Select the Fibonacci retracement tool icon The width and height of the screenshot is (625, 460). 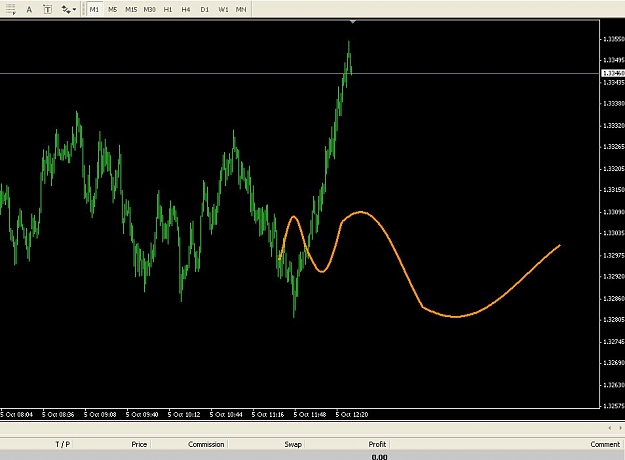click(x=10, y=9)
